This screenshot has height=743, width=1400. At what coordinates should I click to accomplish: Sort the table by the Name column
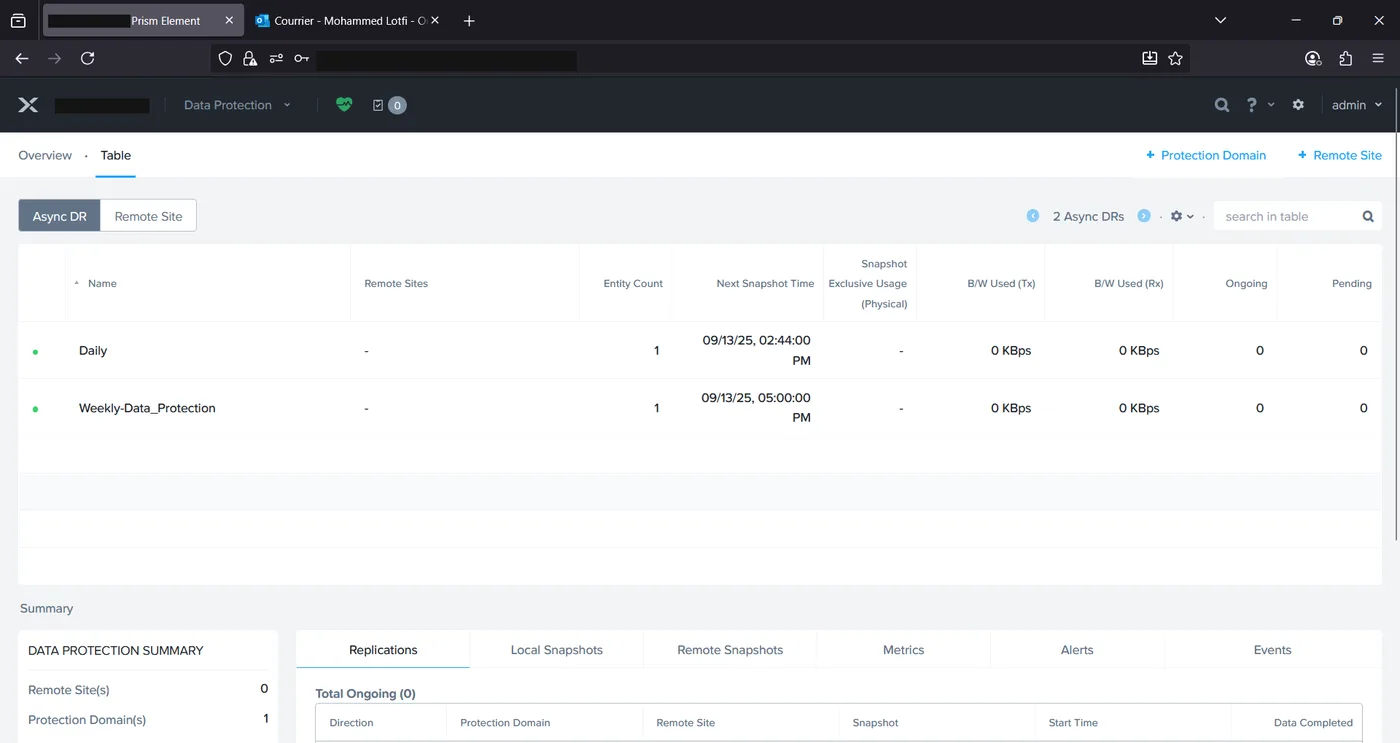pos(102,284)
